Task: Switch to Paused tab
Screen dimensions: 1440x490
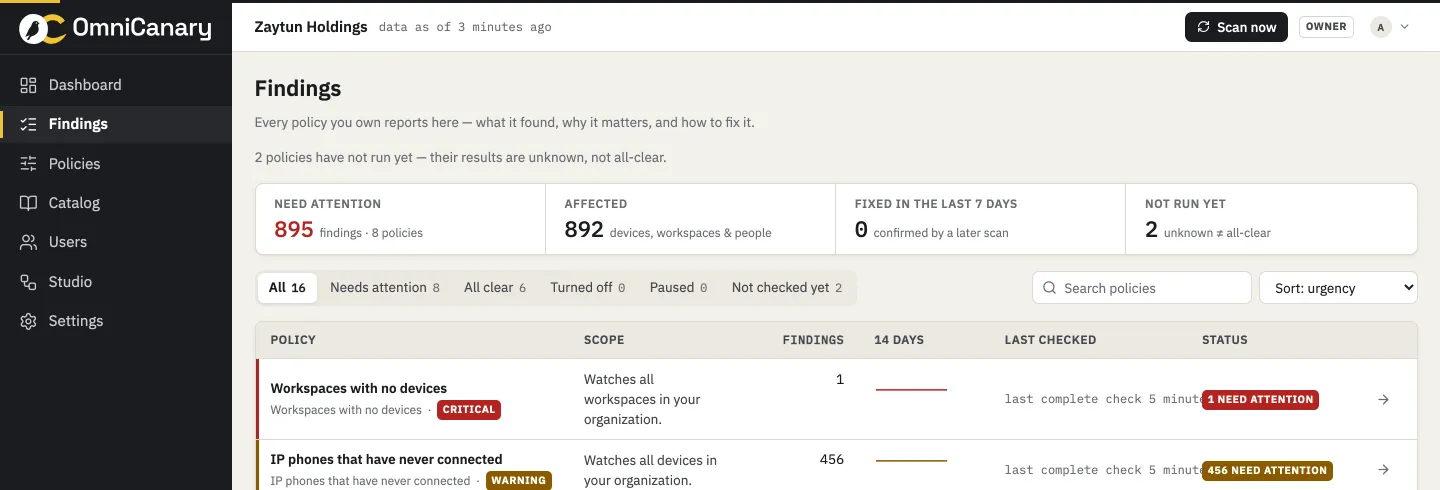Action: point(678,288)
